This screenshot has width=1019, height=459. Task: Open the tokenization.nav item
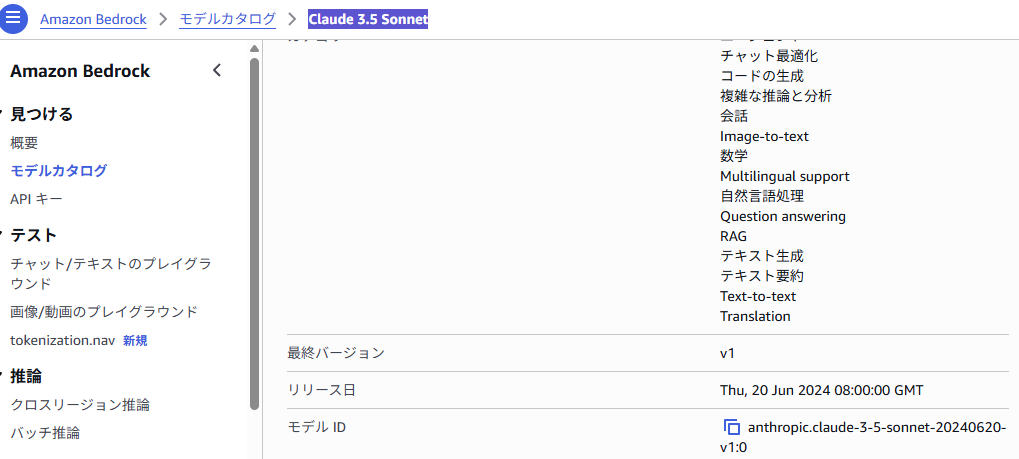pos(65,340)
